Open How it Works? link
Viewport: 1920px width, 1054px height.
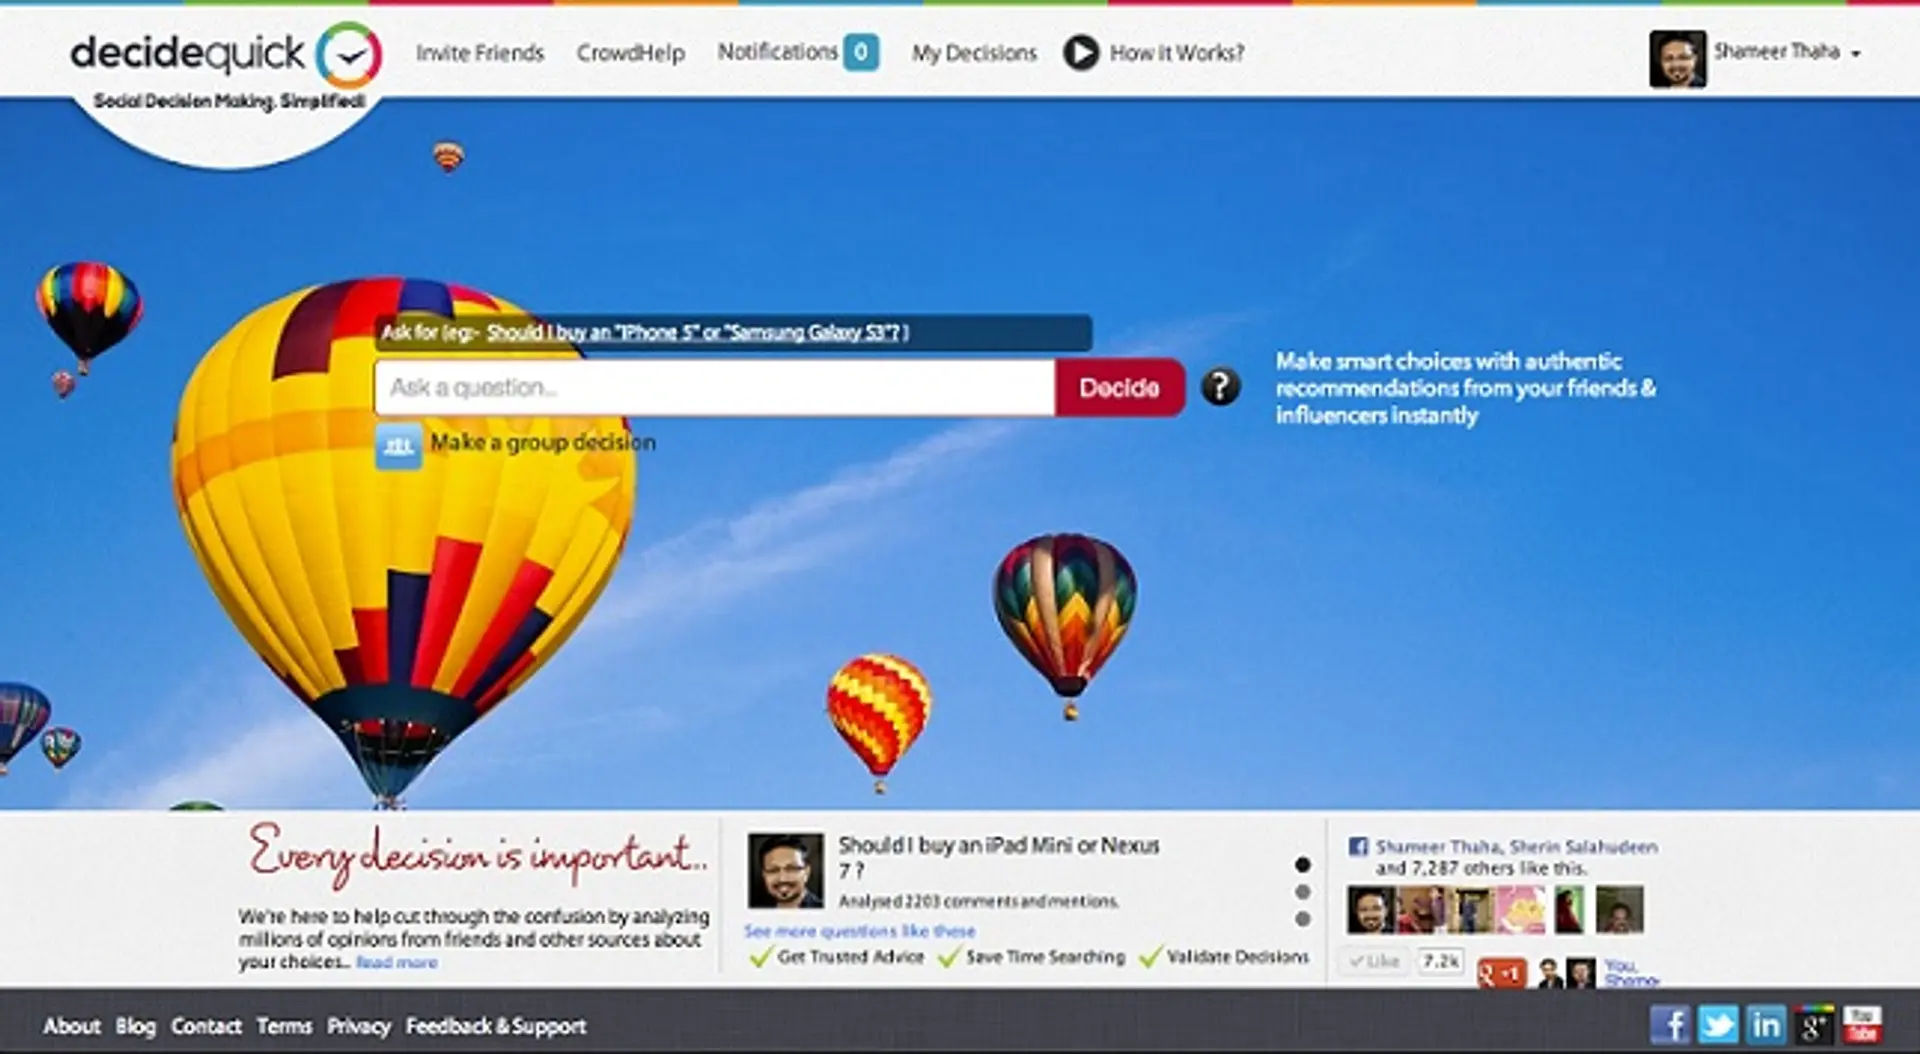(1176, 53)
